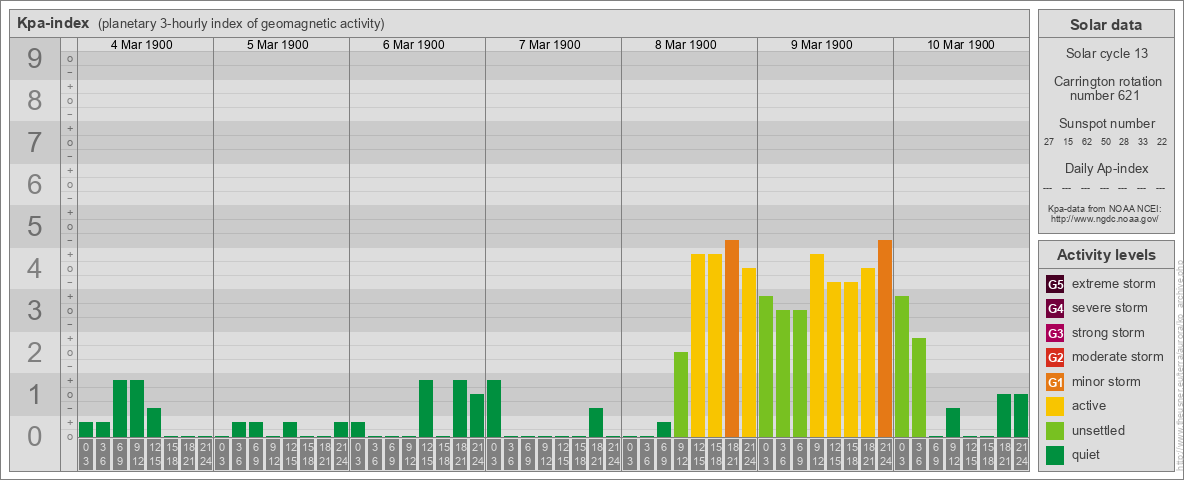This screenshot has height=480, width=1184.
Task: Click the 'moderate storm' legend label
Action: tap(1118, 357)
